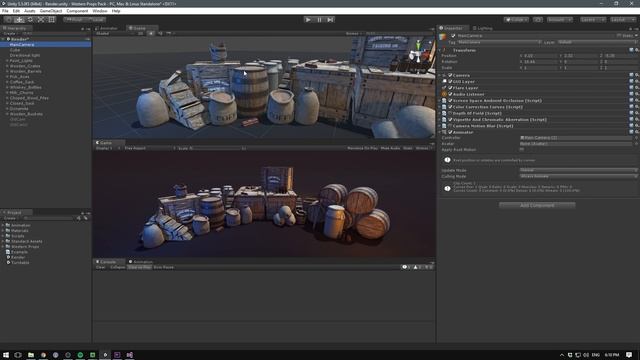
Task: Toggle the Flare Layer checkbox
Action: tap(450, 88)
